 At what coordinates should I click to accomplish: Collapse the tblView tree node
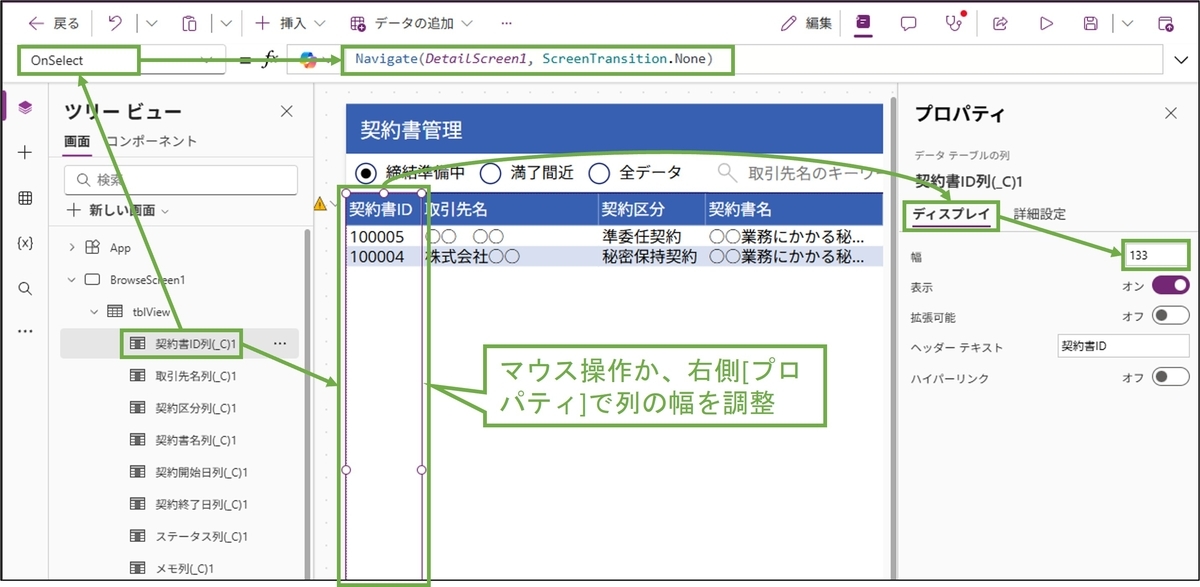pos(95,312)
